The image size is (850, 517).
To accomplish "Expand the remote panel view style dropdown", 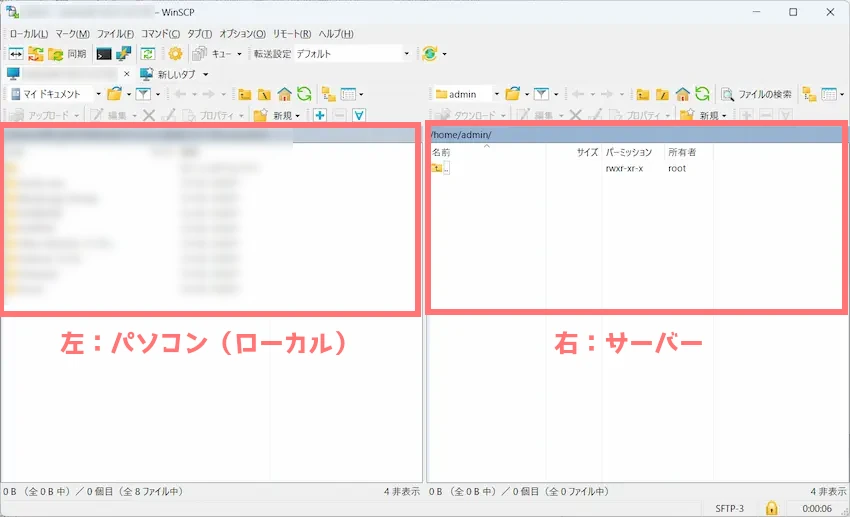I will [x=842, y=94].
